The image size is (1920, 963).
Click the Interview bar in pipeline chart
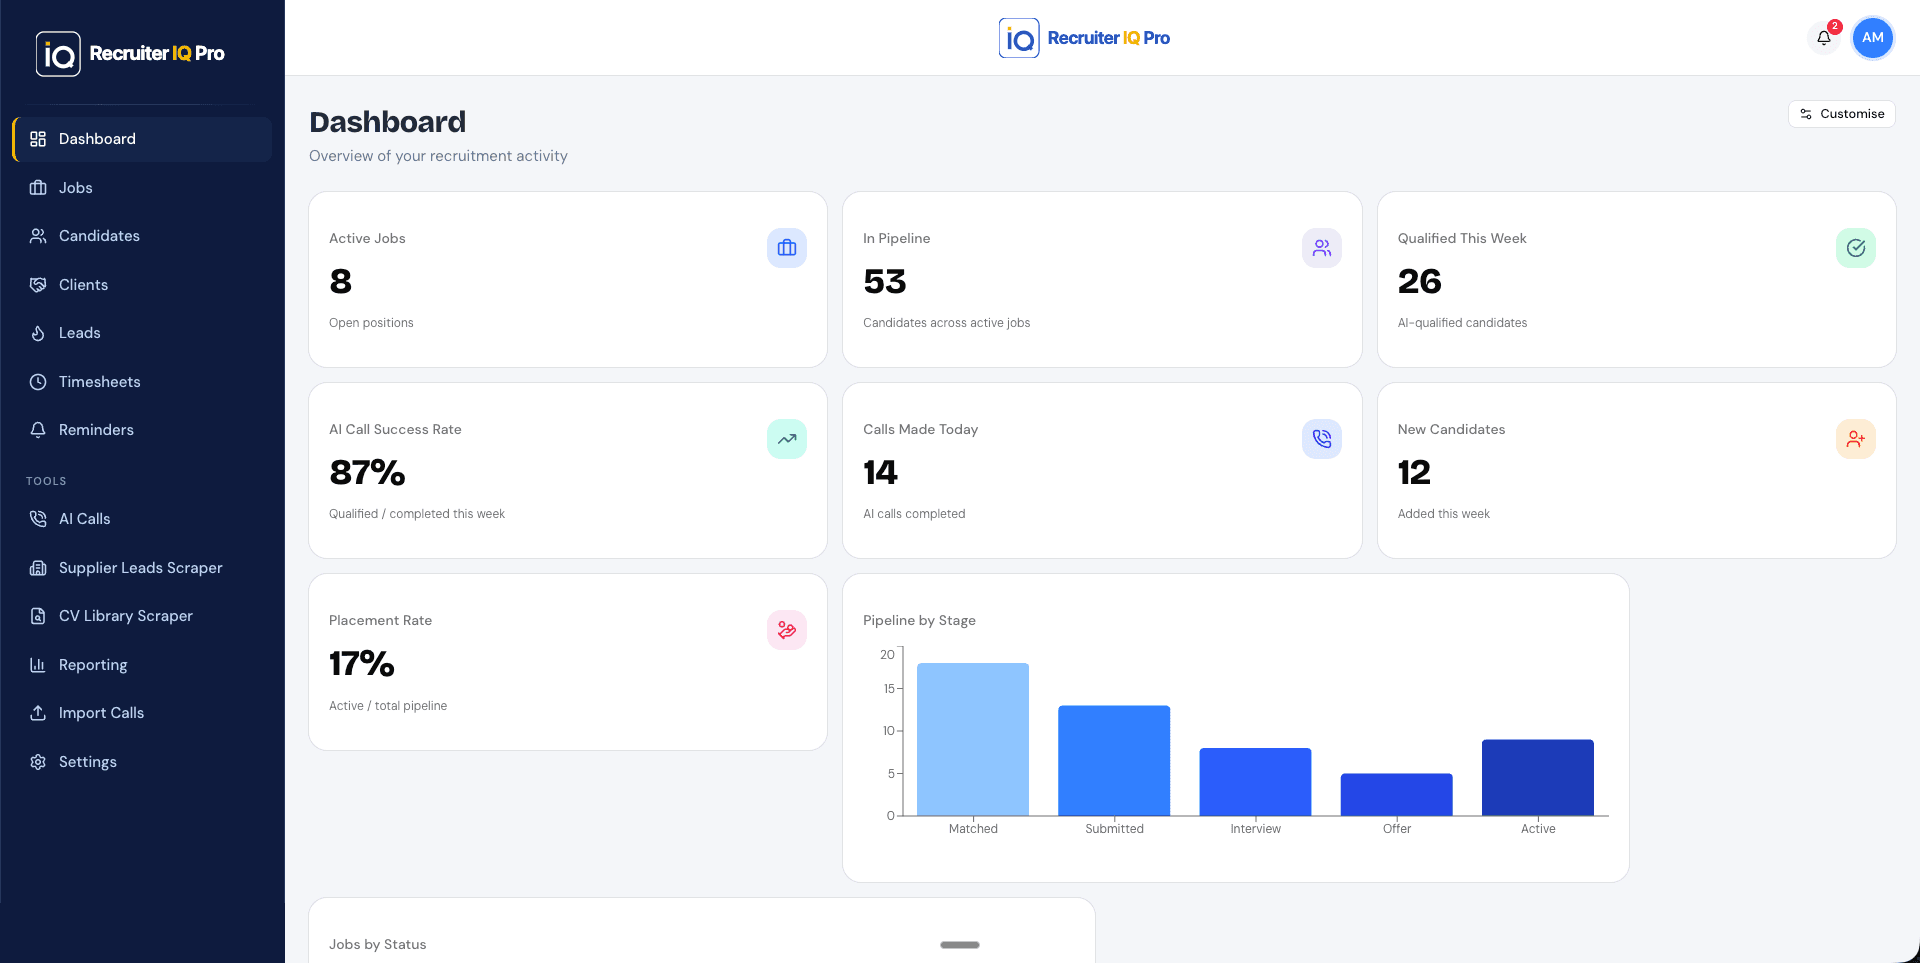pos(1255,782)
